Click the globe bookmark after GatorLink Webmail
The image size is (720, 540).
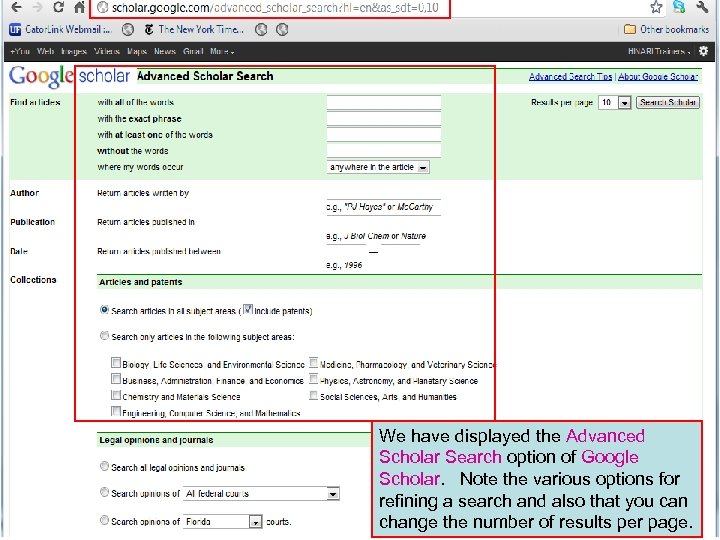128,30
